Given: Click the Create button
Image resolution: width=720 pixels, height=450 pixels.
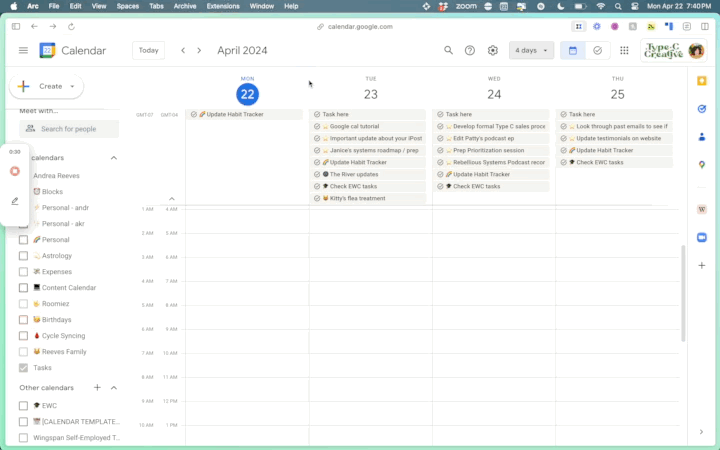Looking at the screenshot, I should click(x=46, y=86).
